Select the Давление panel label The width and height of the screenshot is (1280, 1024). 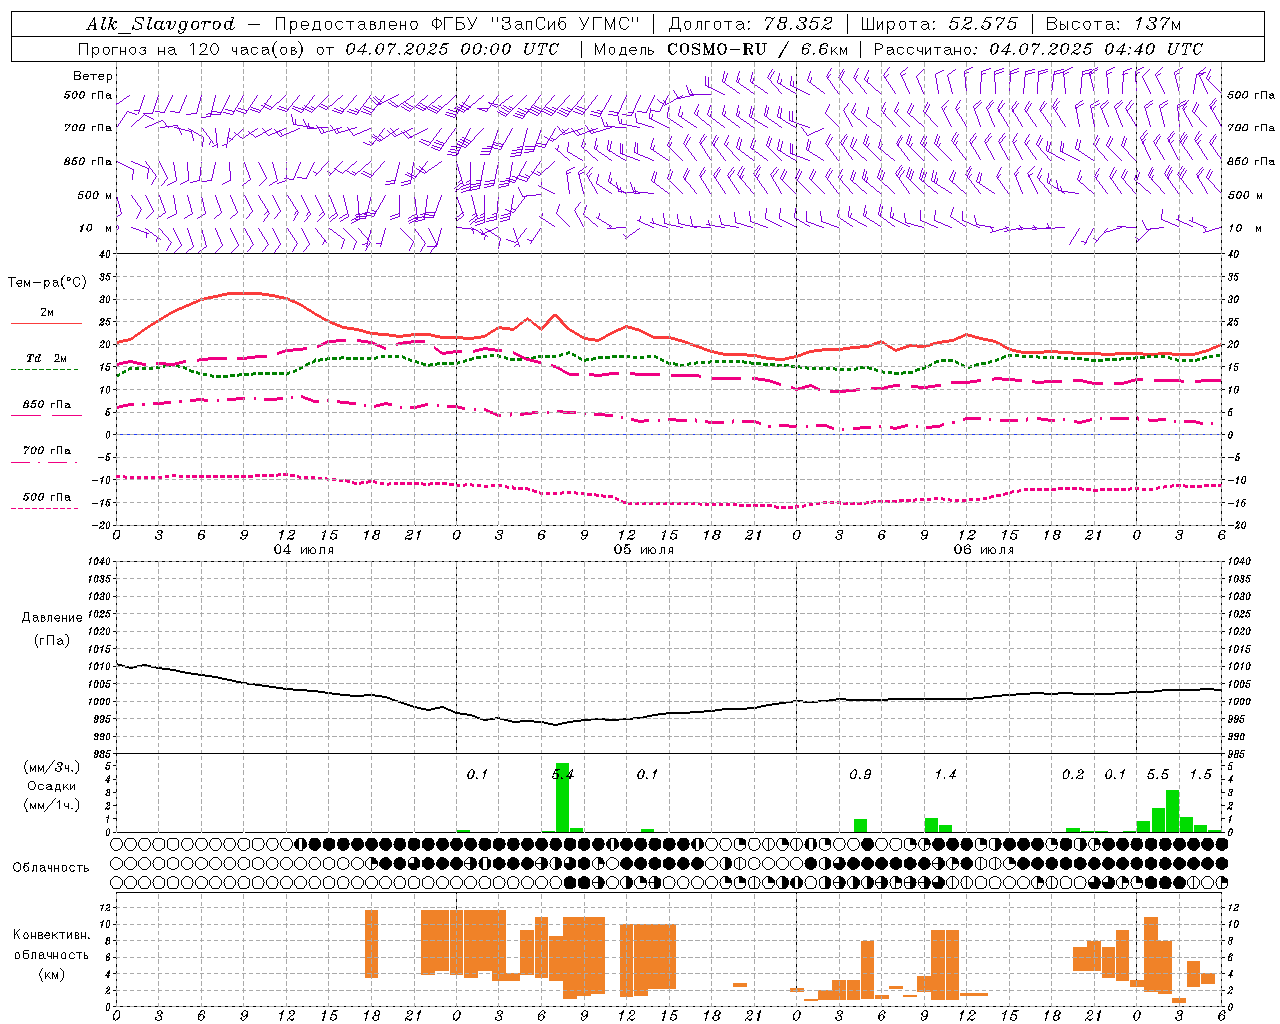(52, 618)
